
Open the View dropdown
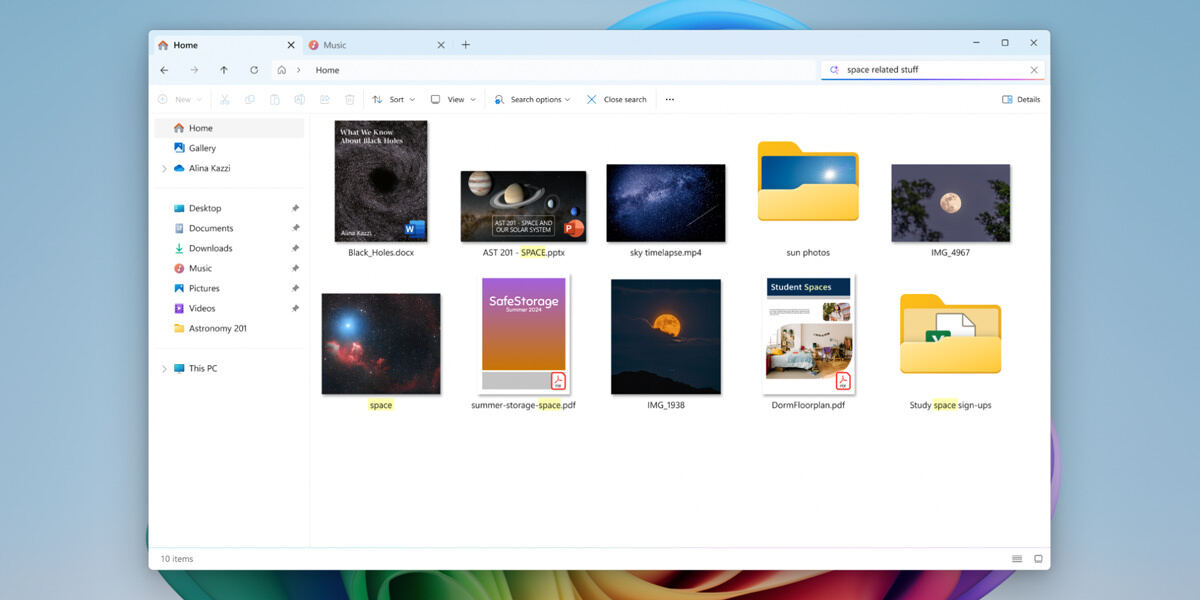click(453, 99)
